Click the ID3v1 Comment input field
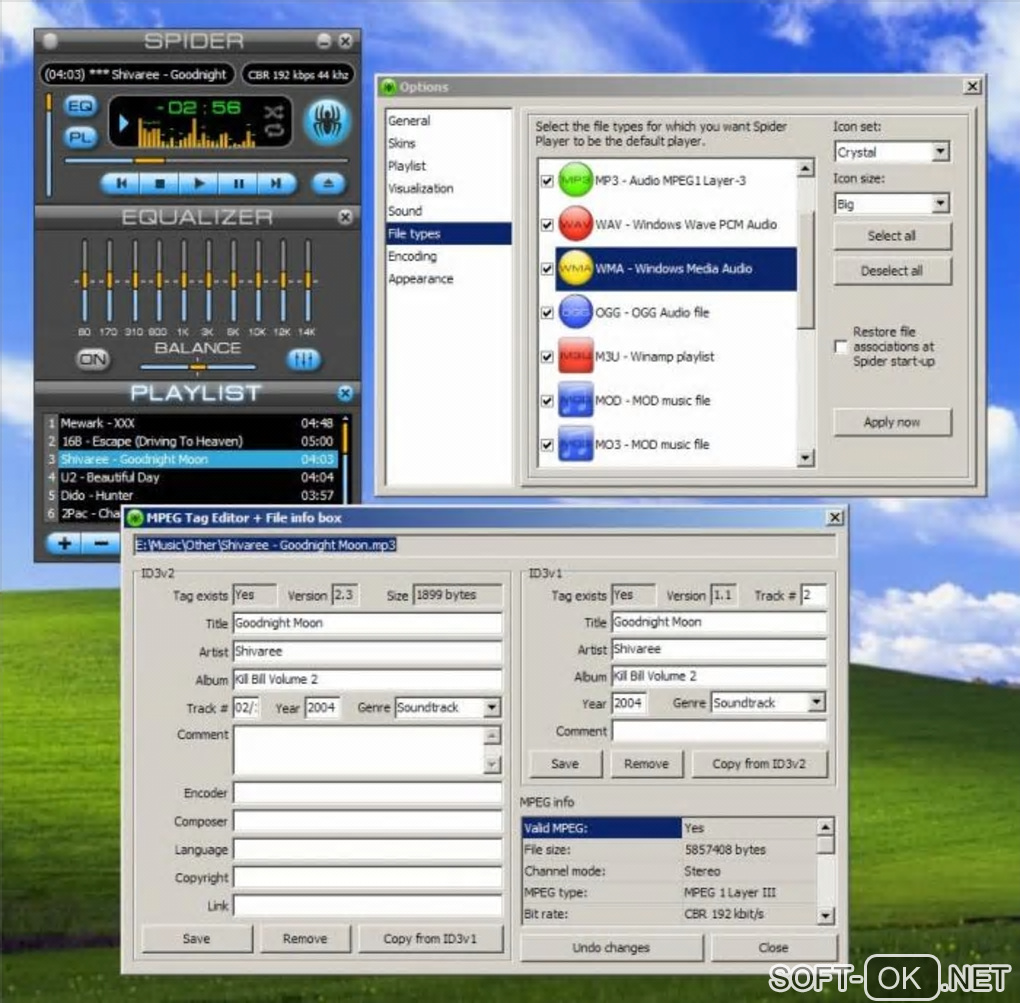This screenshot has width=1020, height=1003. coord(719,731)
